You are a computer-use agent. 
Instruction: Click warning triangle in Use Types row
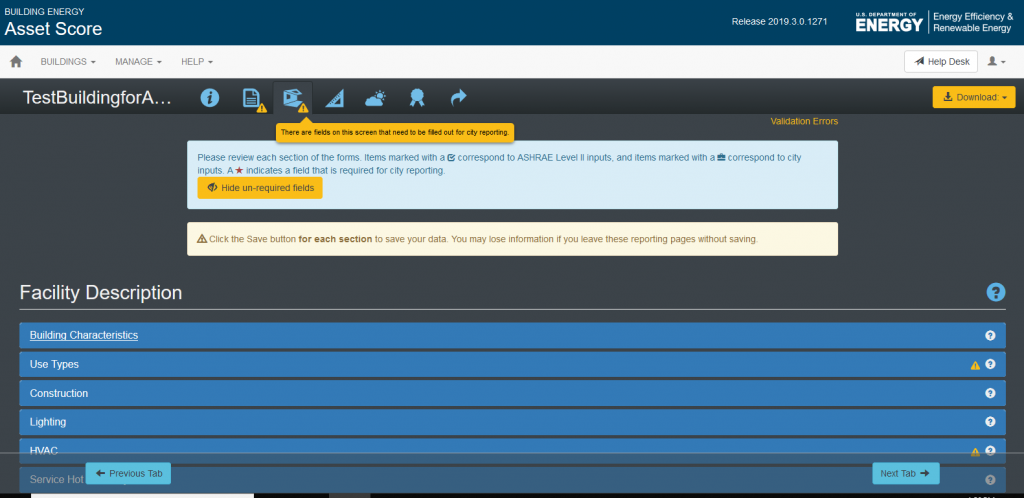tap(975, 366)
